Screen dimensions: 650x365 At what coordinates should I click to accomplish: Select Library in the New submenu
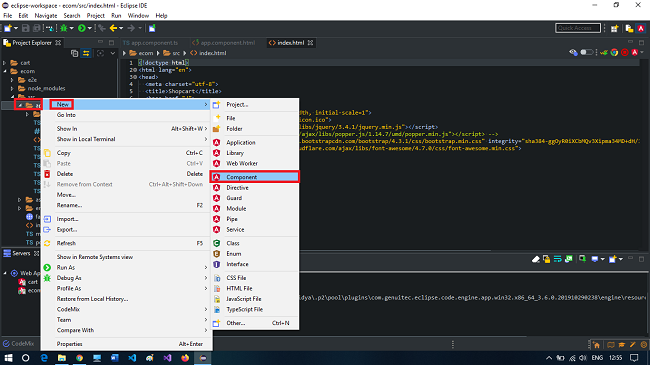[x=254, y=153]
